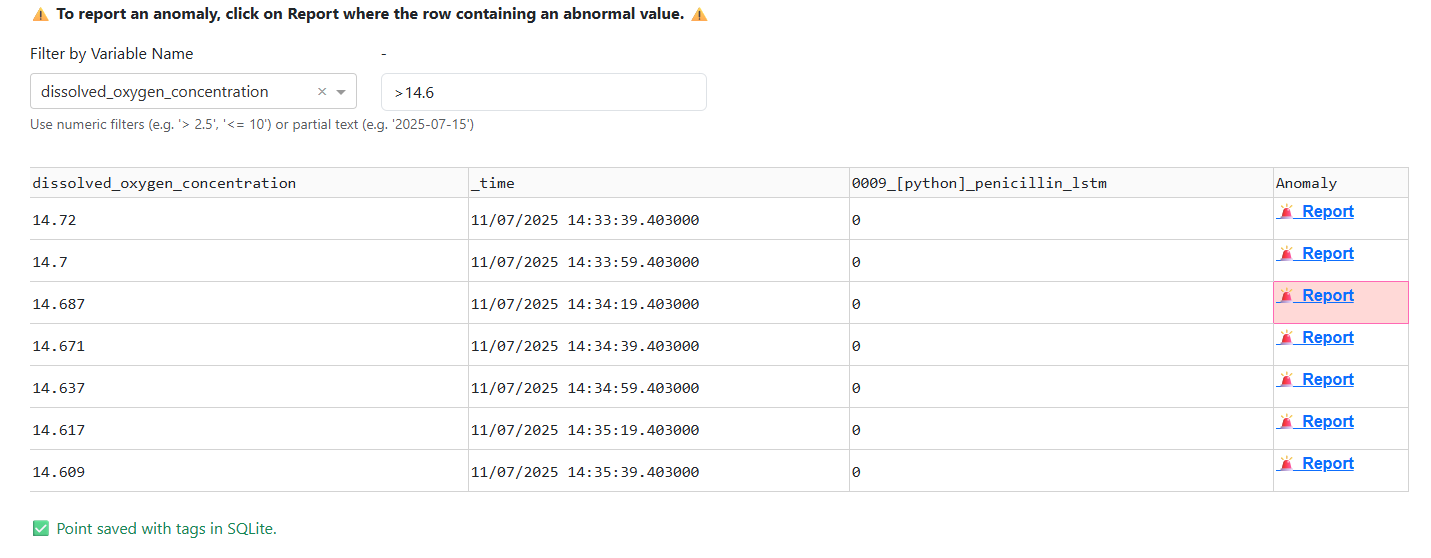The width and height of the screenshot is (1431, 558).
Task: Report the anomaly for the 14.7 row
Action: click(x=1327, y=254)
